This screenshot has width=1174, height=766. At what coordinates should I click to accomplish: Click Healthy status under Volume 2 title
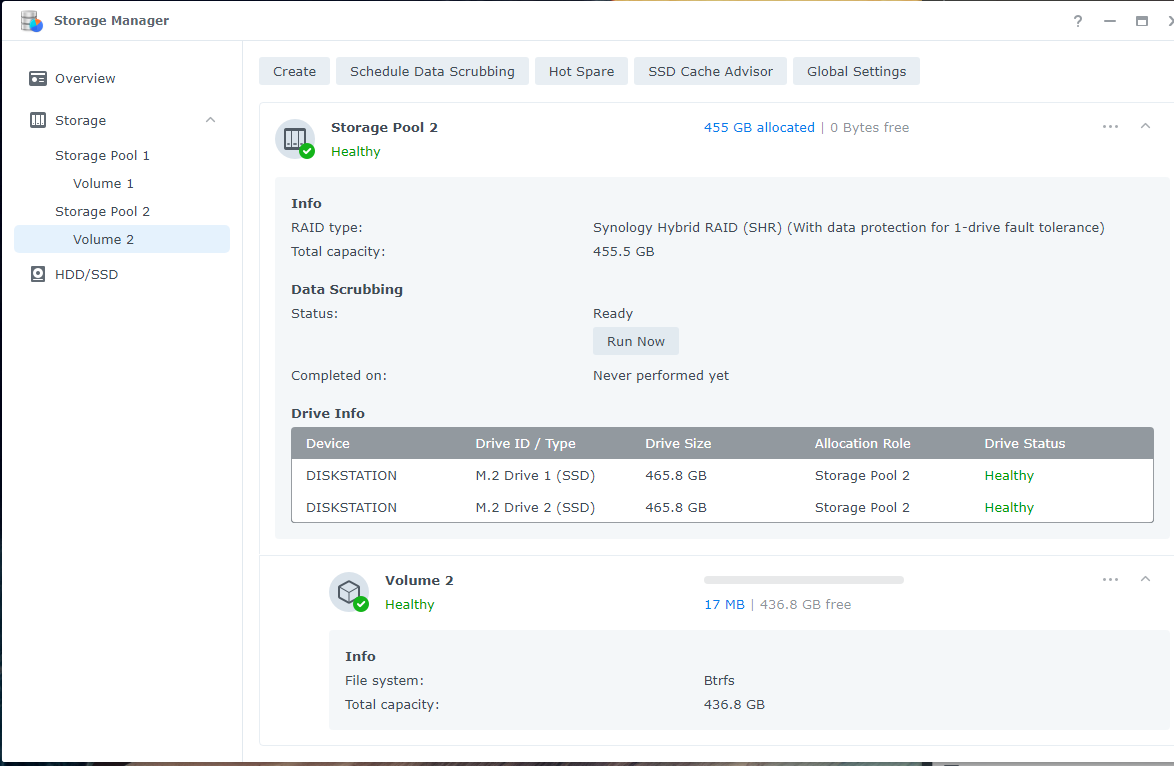pyautogui.click(x=410, y=605)
